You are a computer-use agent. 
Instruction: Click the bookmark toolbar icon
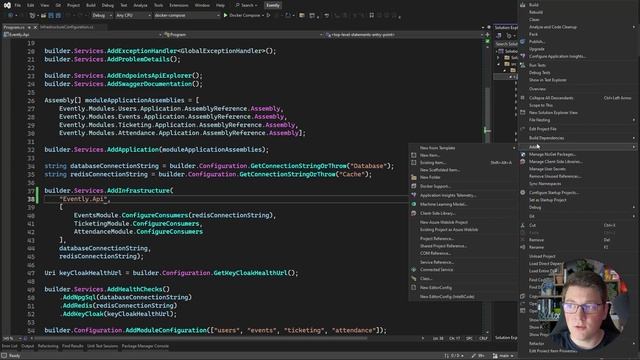point(371,16)
